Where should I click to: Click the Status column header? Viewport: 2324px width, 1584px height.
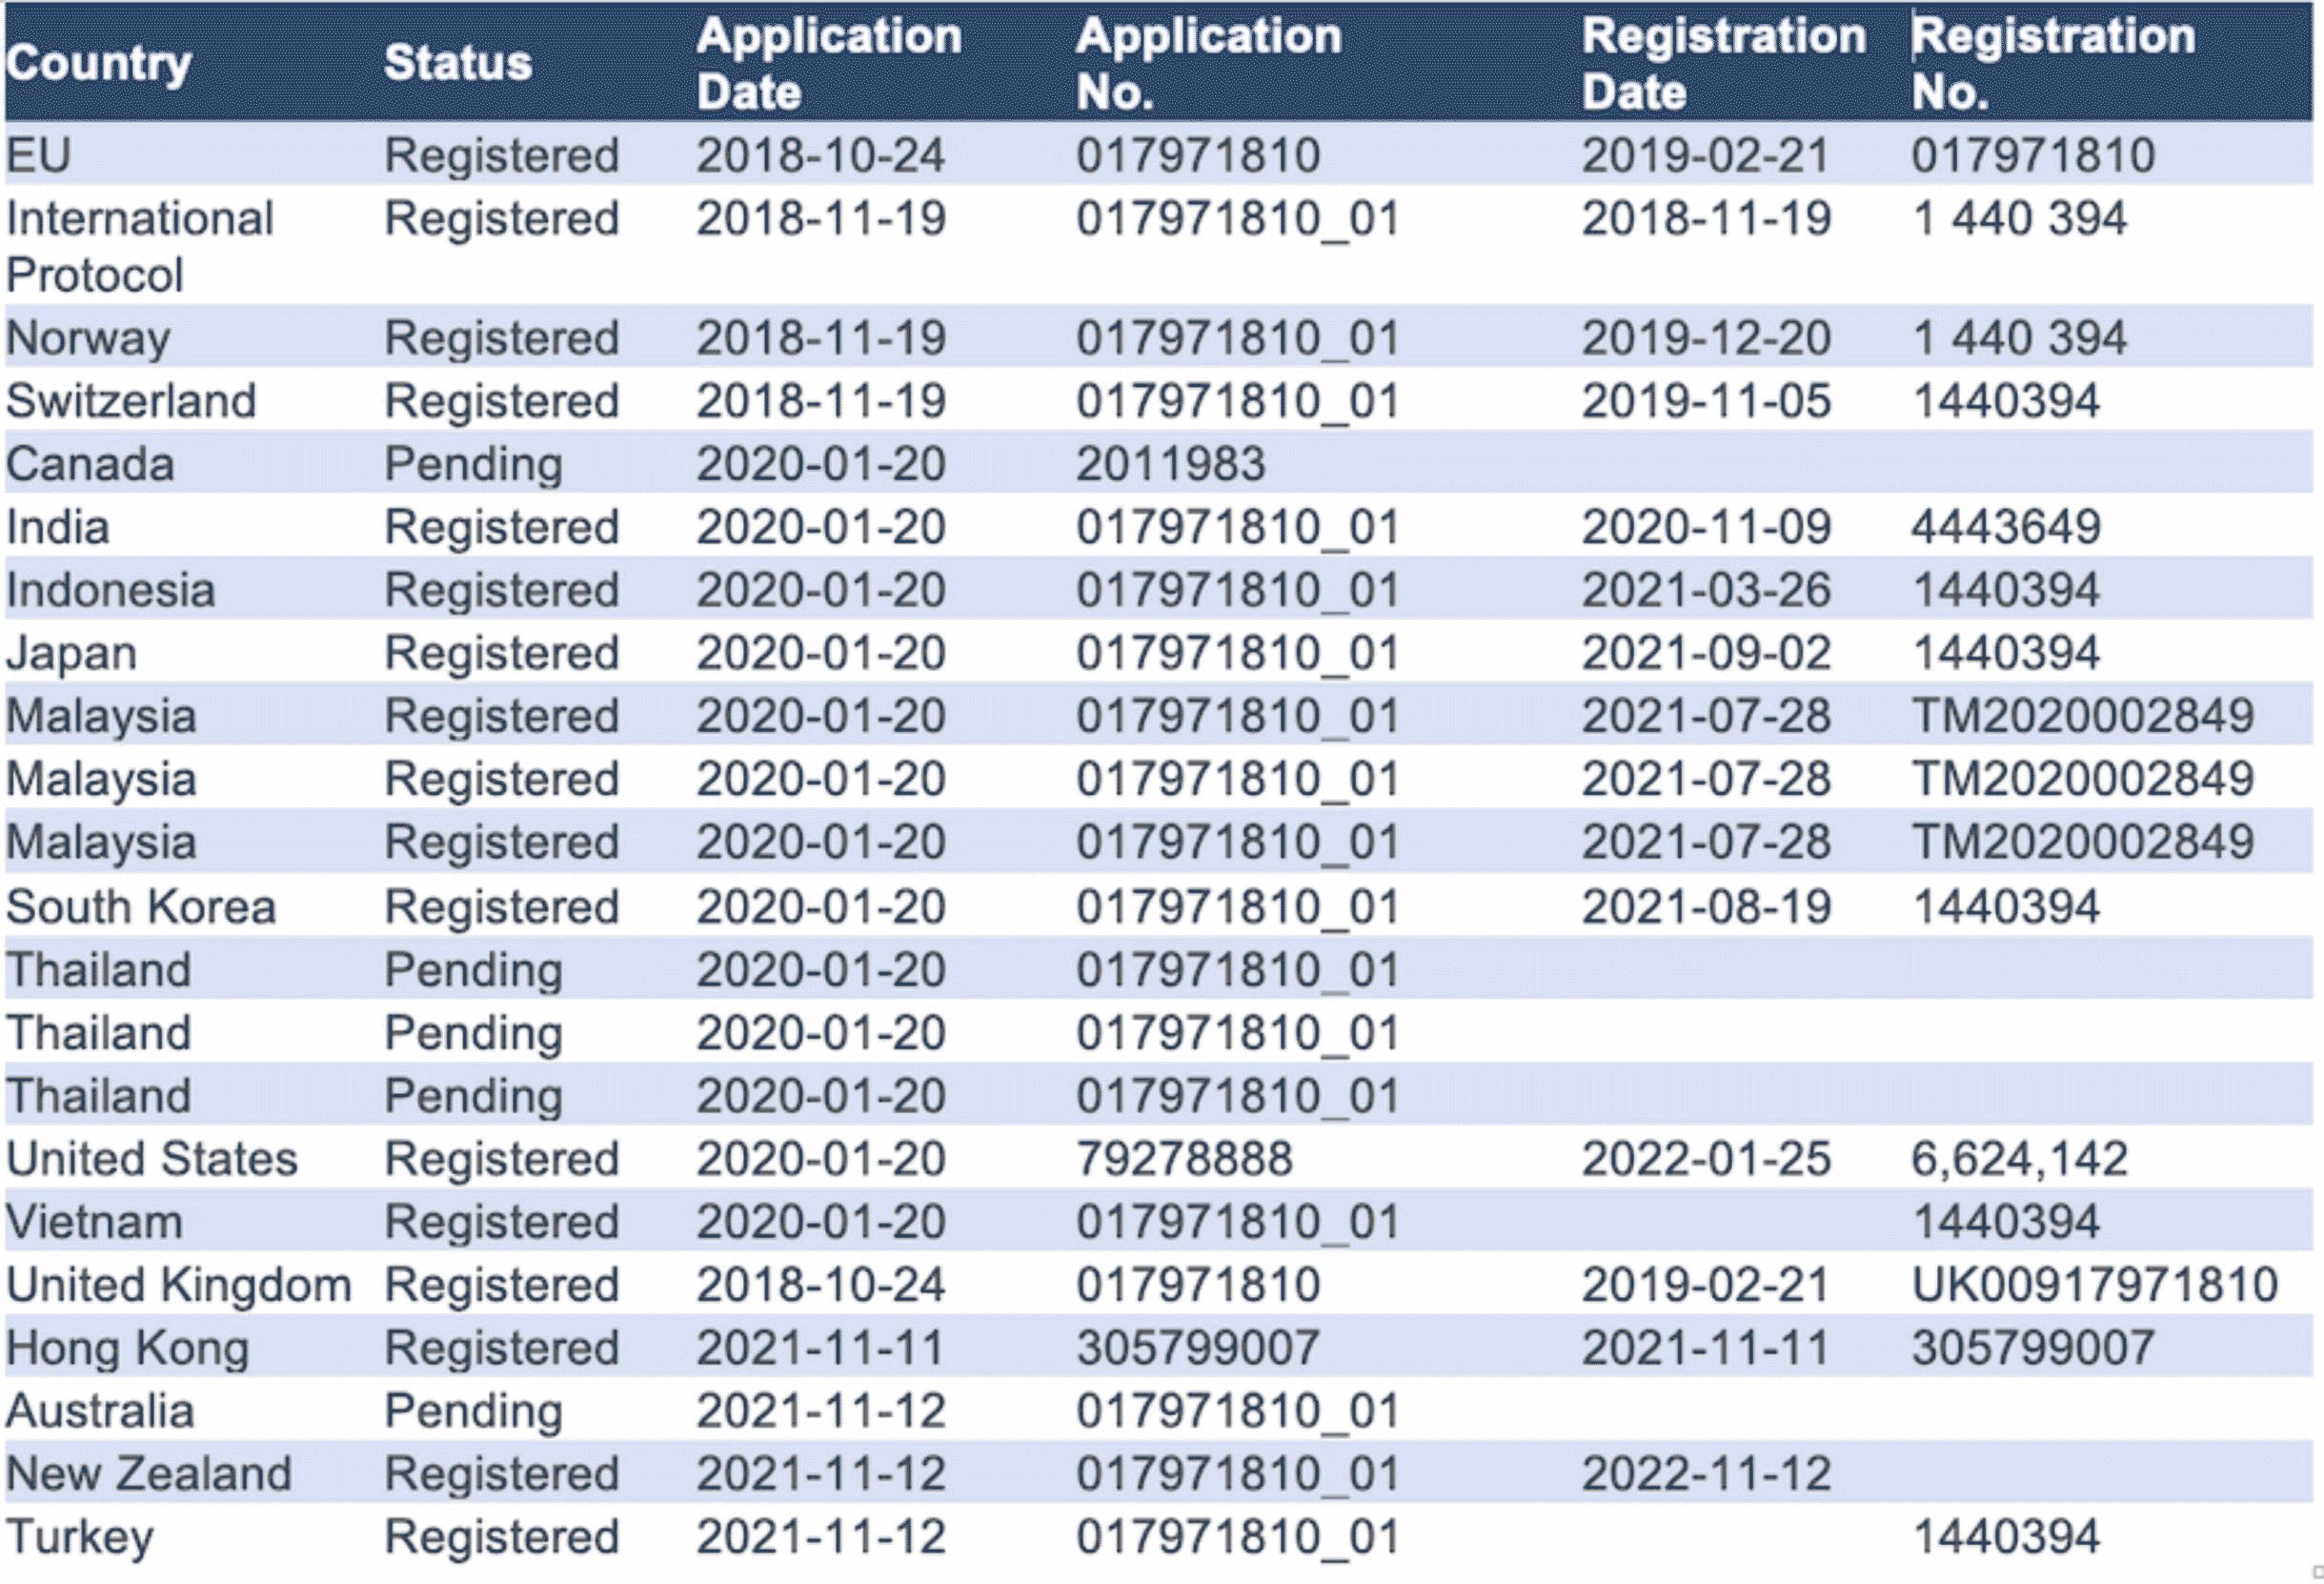(458, 63)
